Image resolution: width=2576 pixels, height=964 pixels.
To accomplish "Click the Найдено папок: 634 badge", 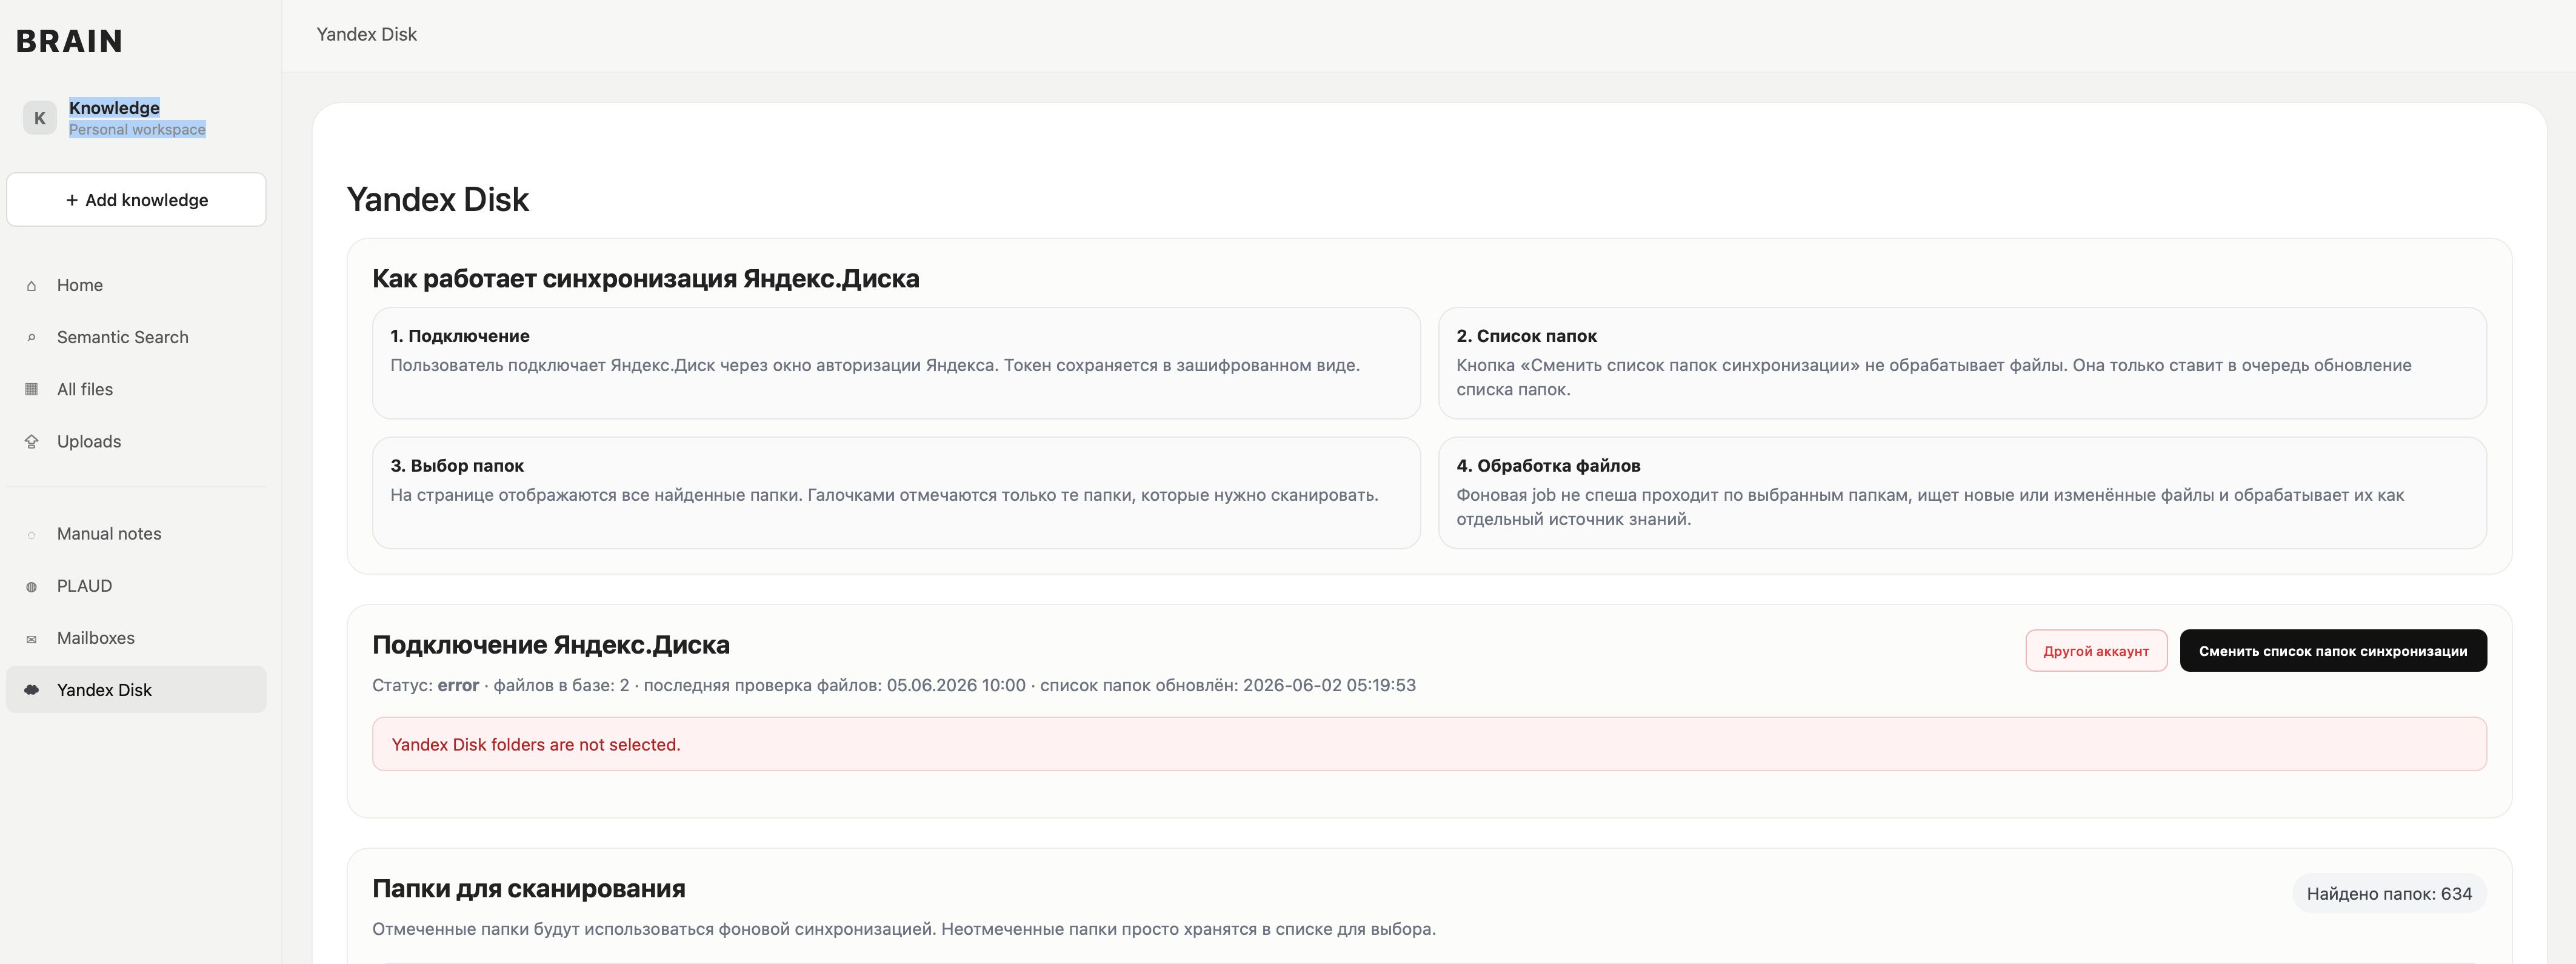I will tap(2389, 894).
